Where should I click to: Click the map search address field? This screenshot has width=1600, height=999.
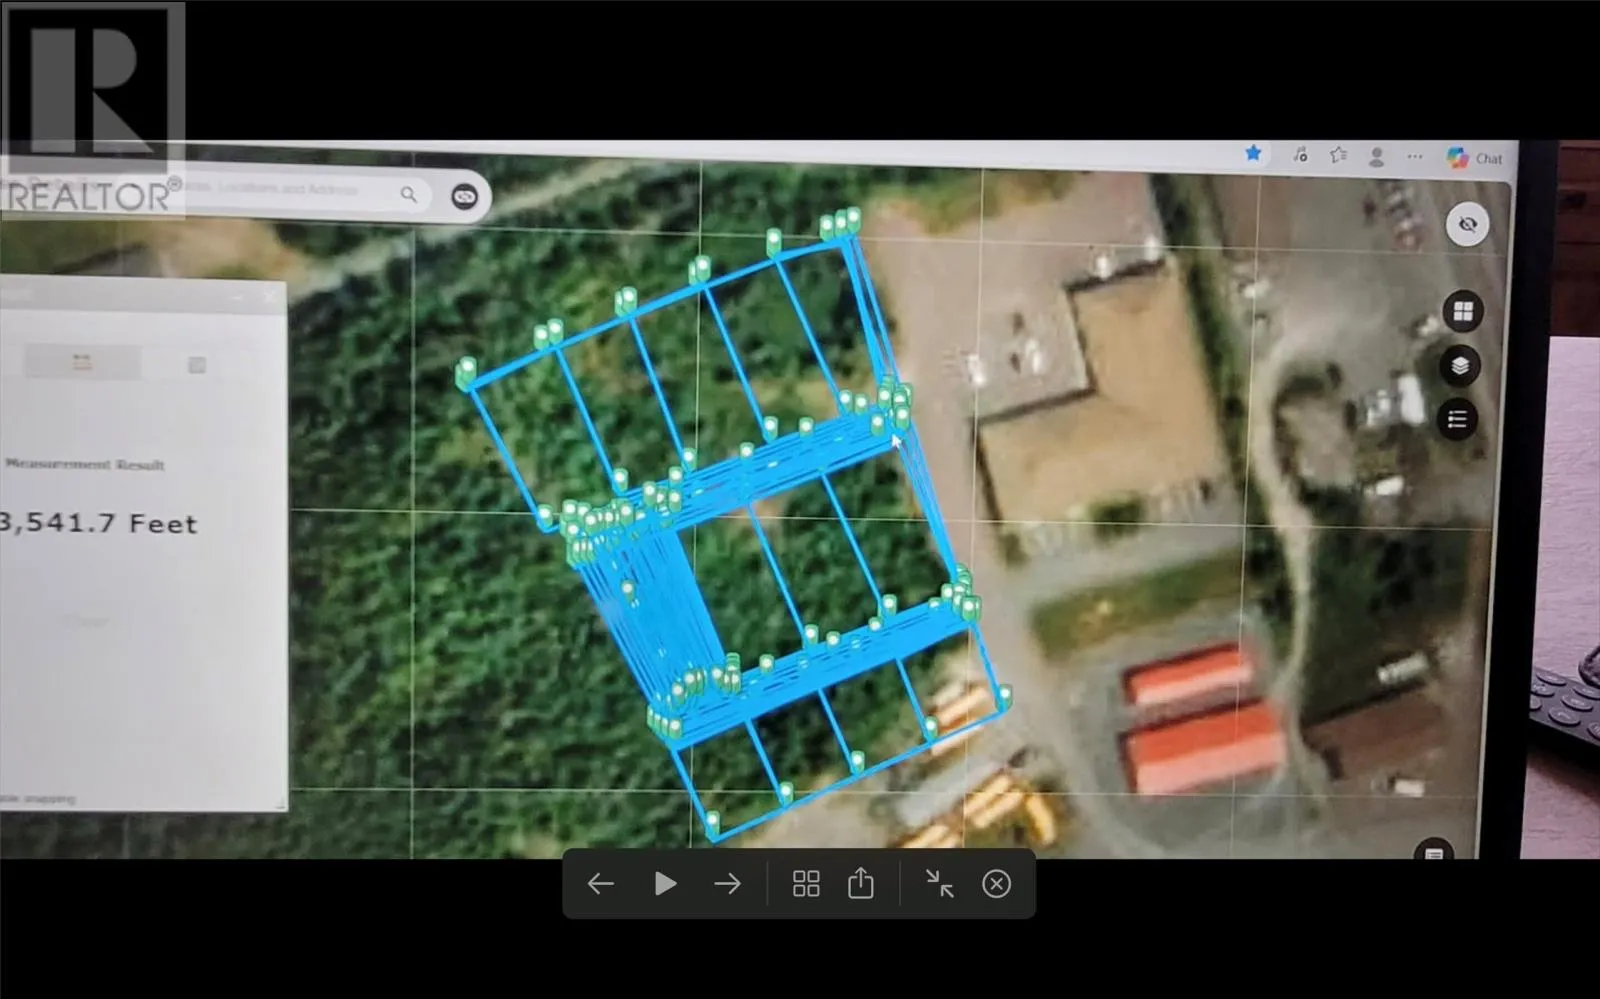(290, 190)
